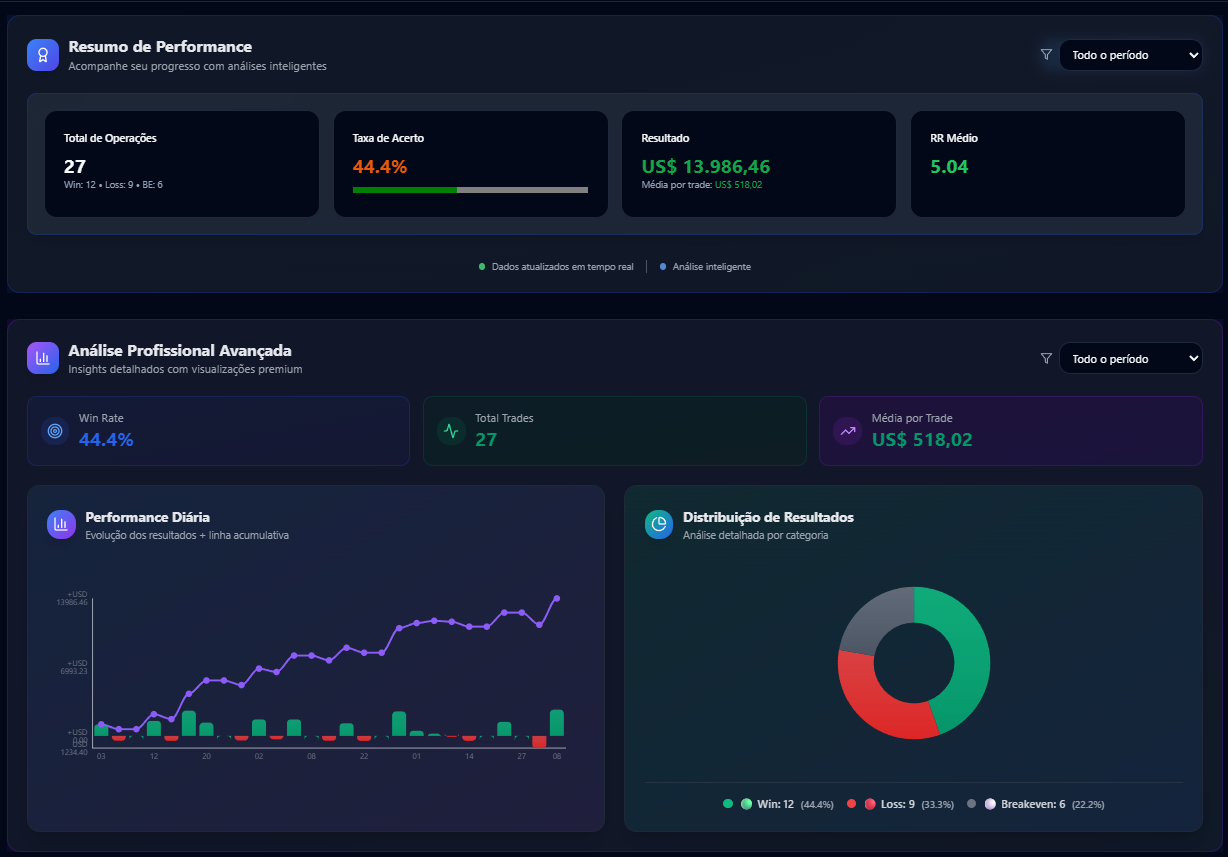
Task: Open the period dropdown in Análise Profissional Avançada
Action: pos(1131,358)
